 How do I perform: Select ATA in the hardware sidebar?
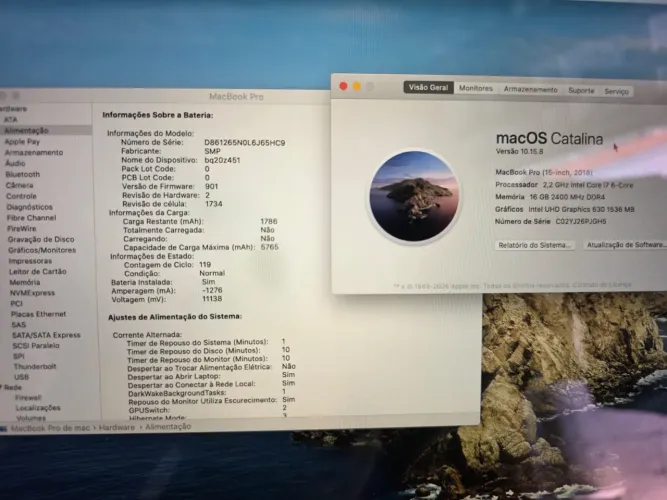pos(11,120)
